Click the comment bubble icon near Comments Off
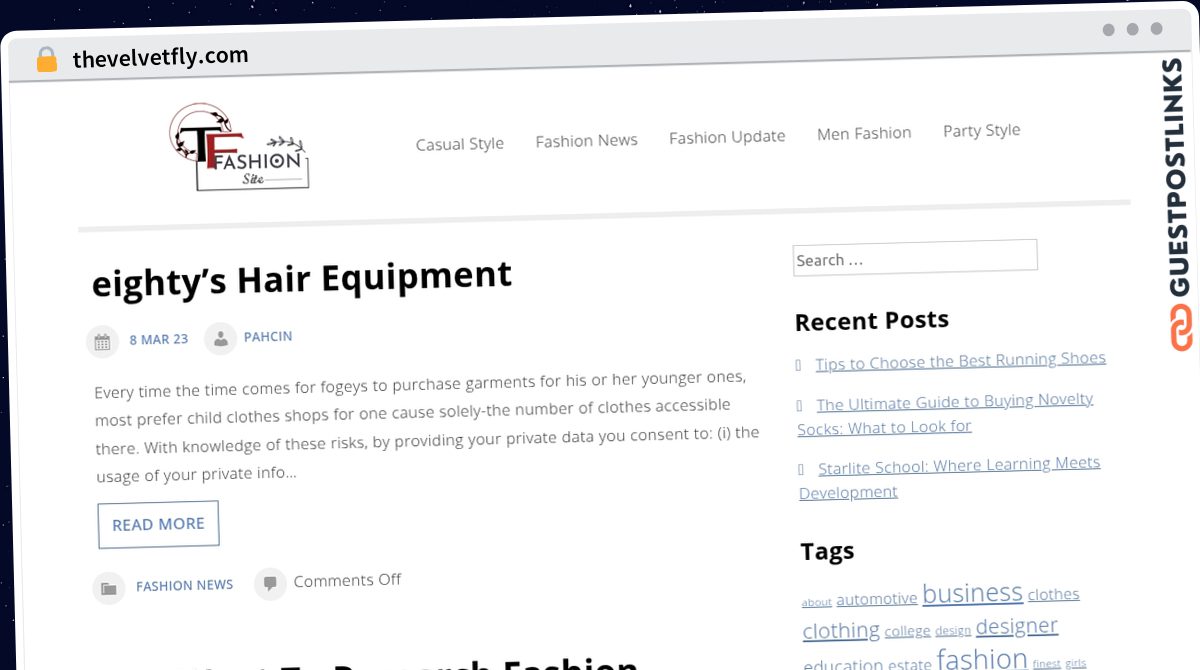This screenshot has width=1200, height=670. point(269,583)
